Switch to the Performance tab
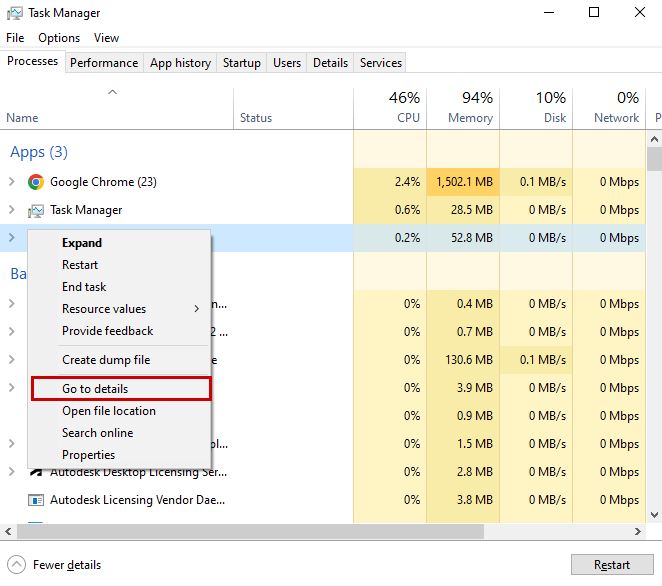Screen dimensions: 662x586 click(104, 63)
